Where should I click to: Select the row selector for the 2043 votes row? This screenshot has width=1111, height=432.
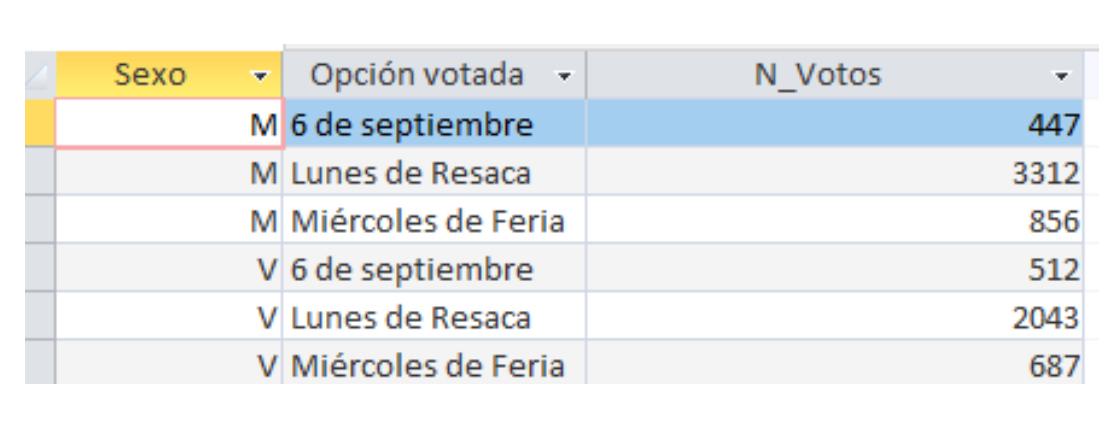(x=40, y=317)
